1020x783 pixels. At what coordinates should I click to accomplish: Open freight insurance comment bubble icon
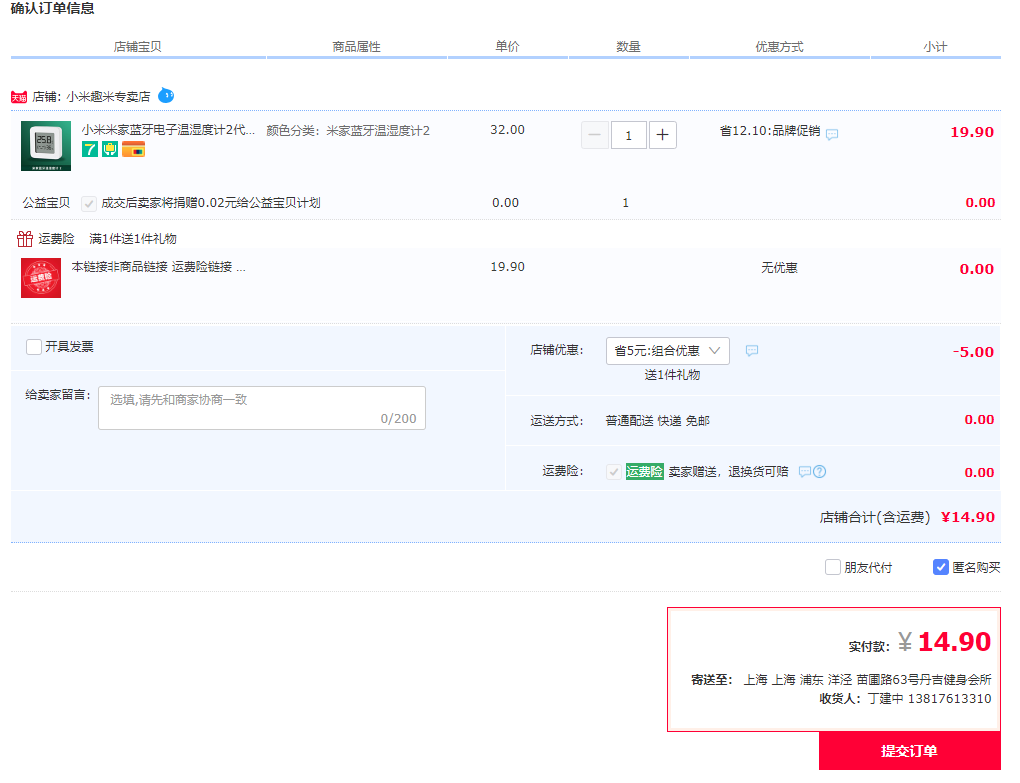click(805, 471)
